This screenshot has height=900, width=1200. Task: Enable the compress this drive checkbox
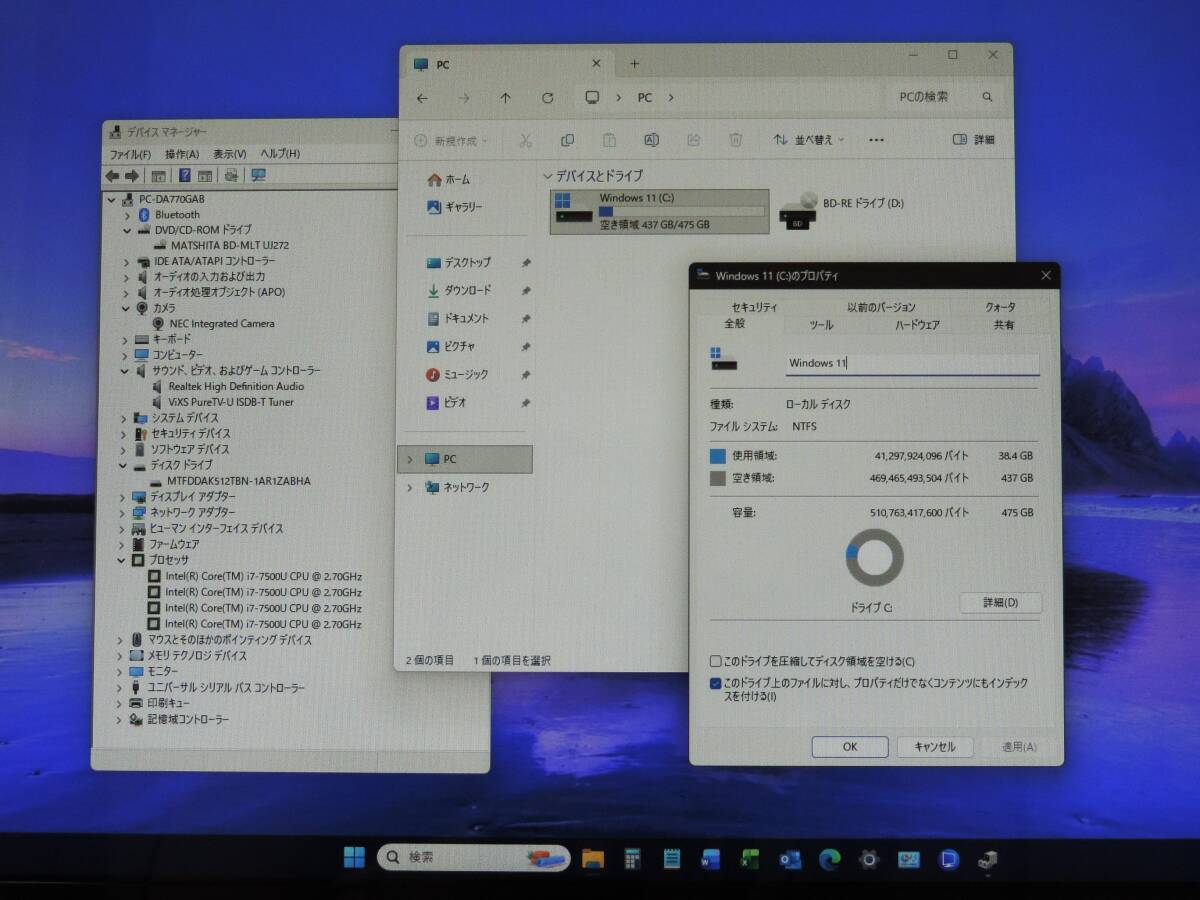715,661
